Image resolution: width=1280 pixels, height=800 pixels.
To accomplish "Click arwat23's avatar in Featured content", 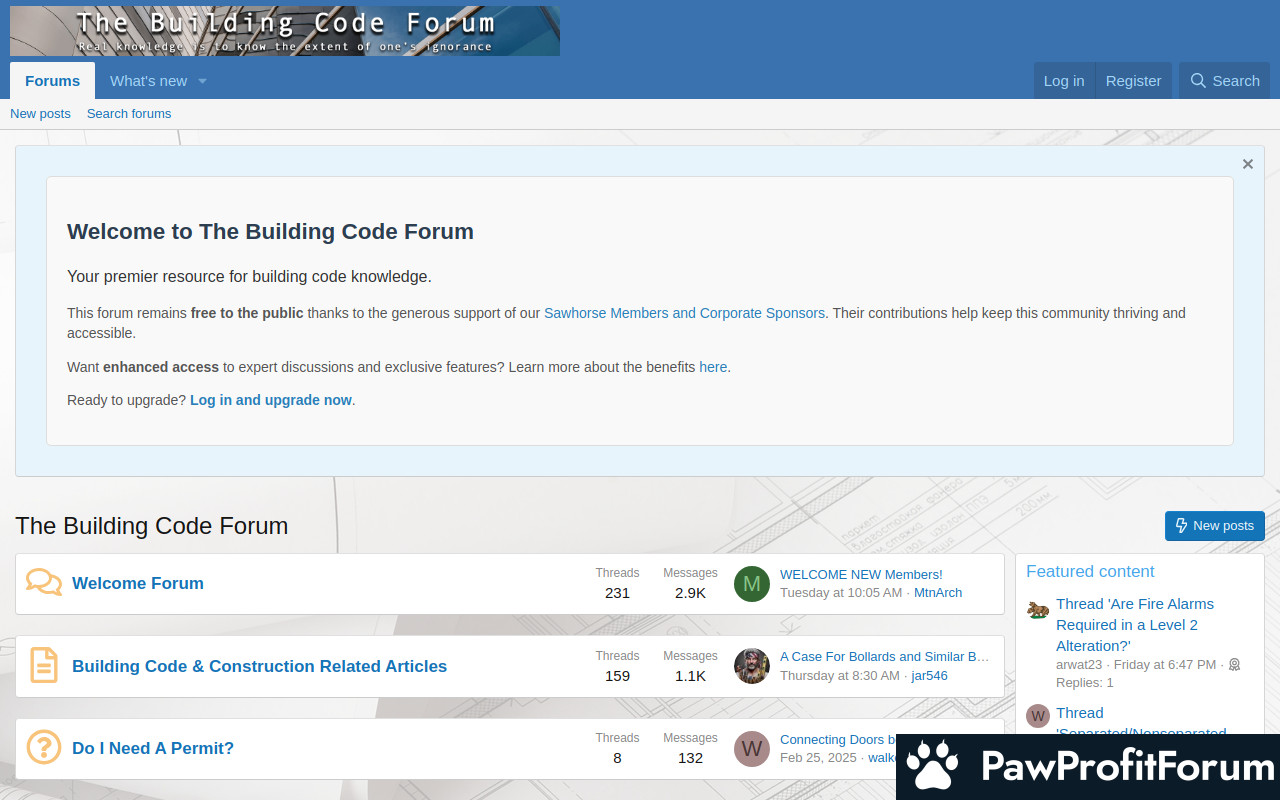I will click(1038, 609).
